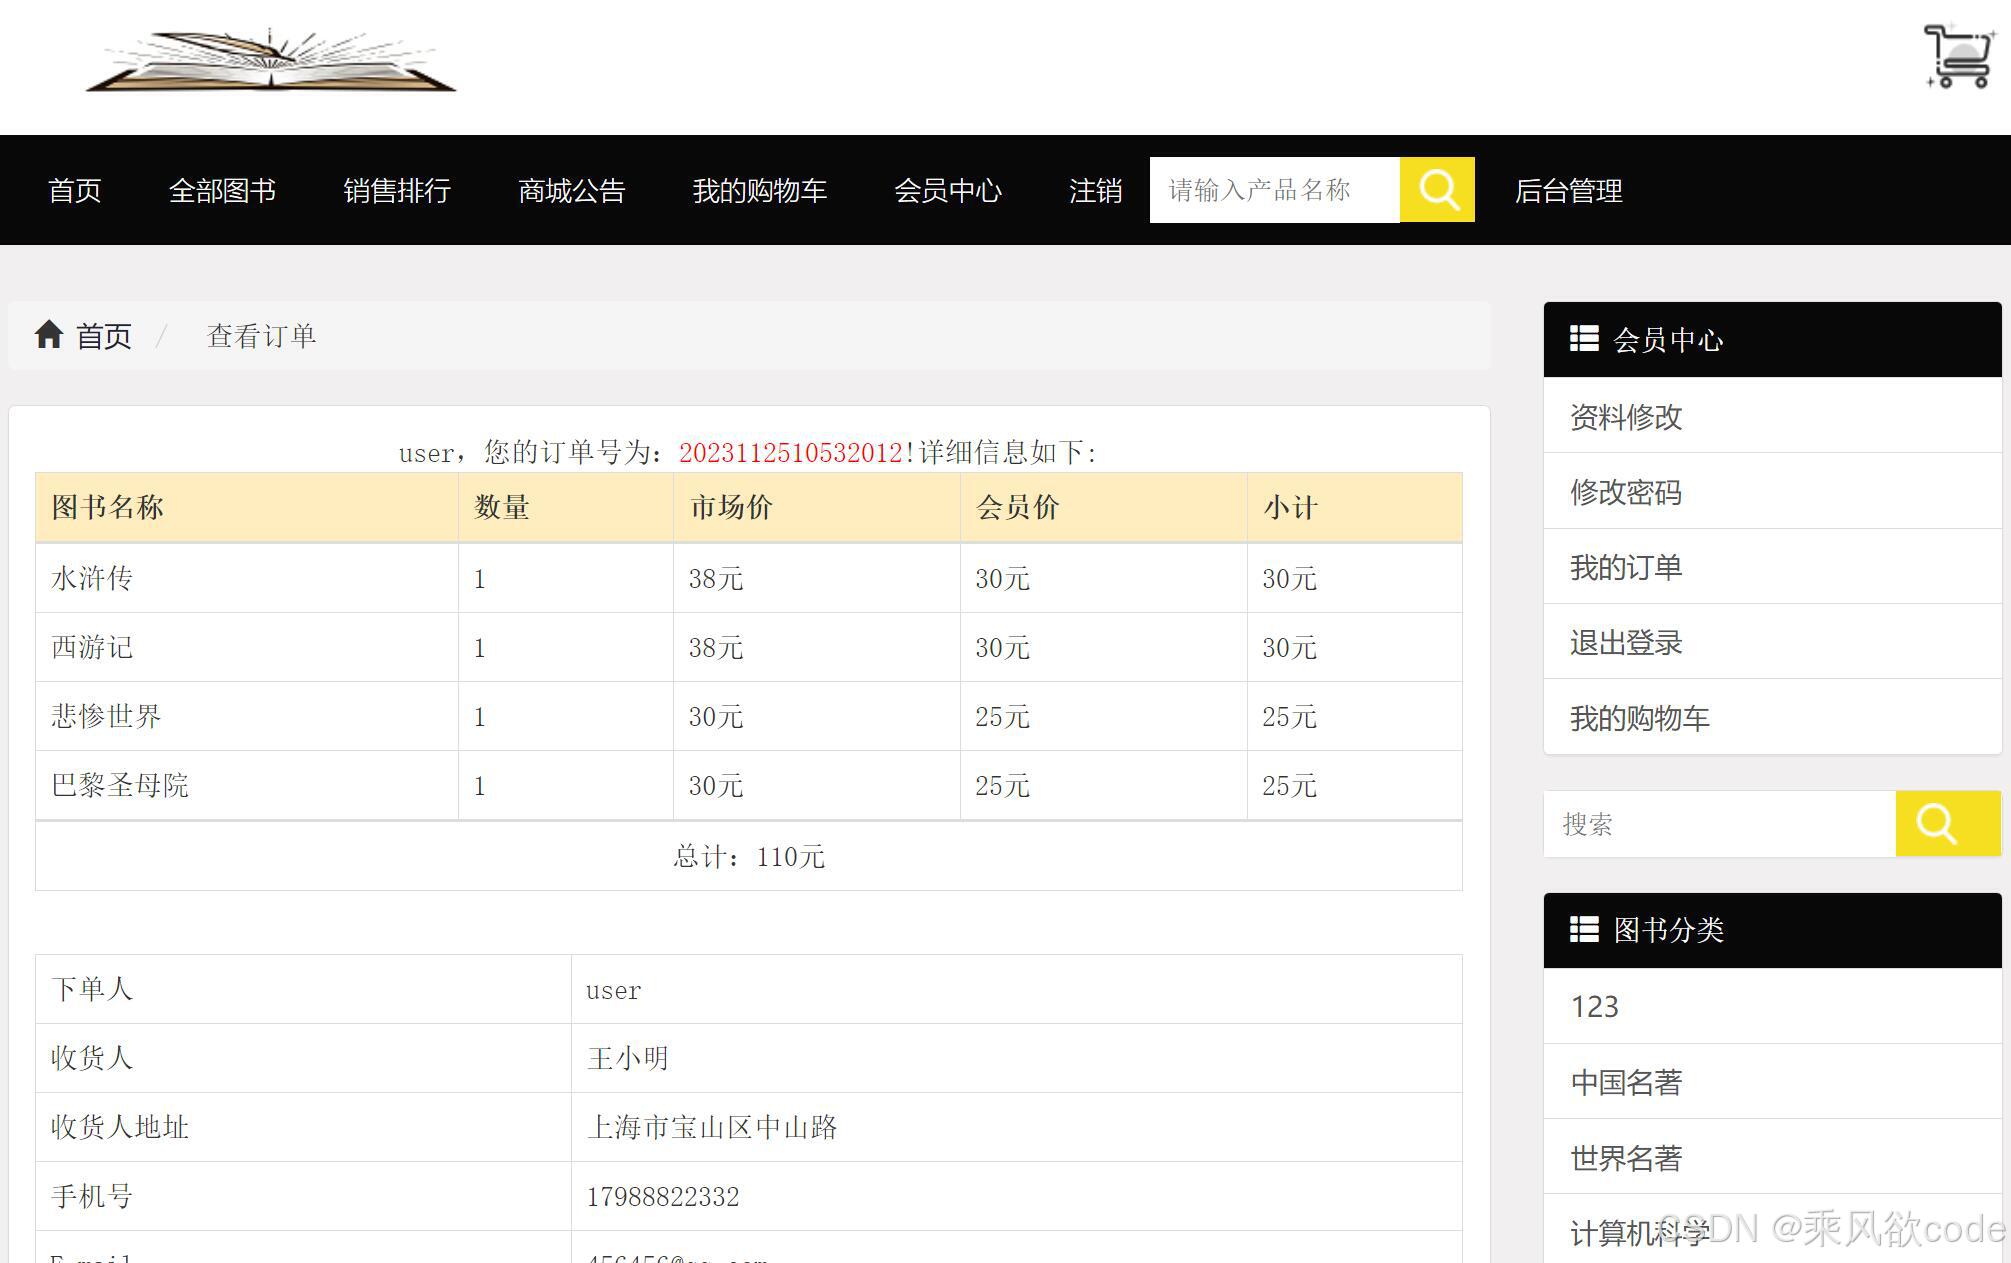Go to 商城公告 page
The width and height of the screenshot is (2011, 1263).
pyautogui.click(x=571, y=190)
